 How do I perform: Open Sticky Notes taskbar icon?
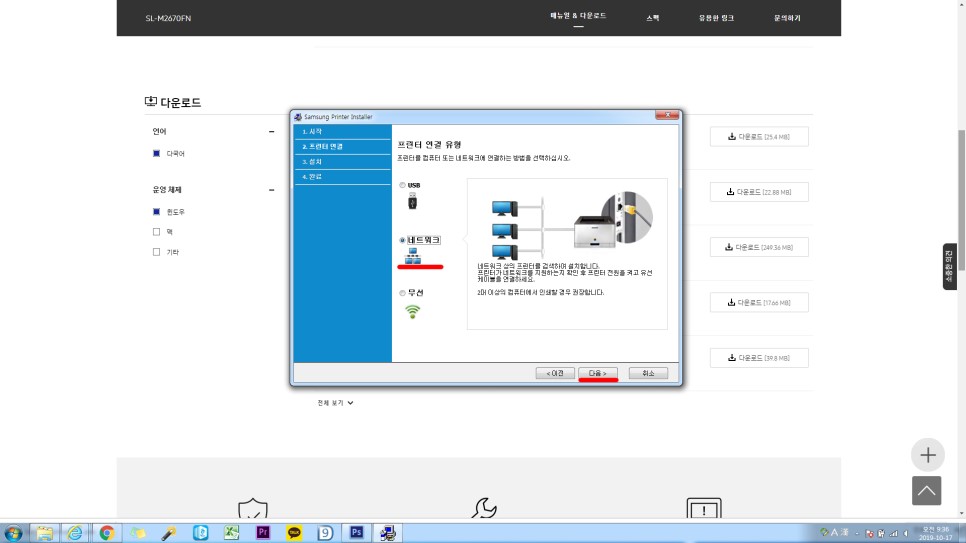coord(138,533)
